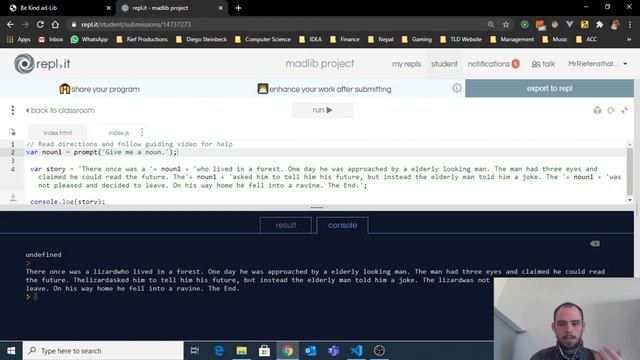The height and width of the screenshot is (360, 640).
Task: Open the Computer Science bookmarks folder
Action: click(263, 39)
